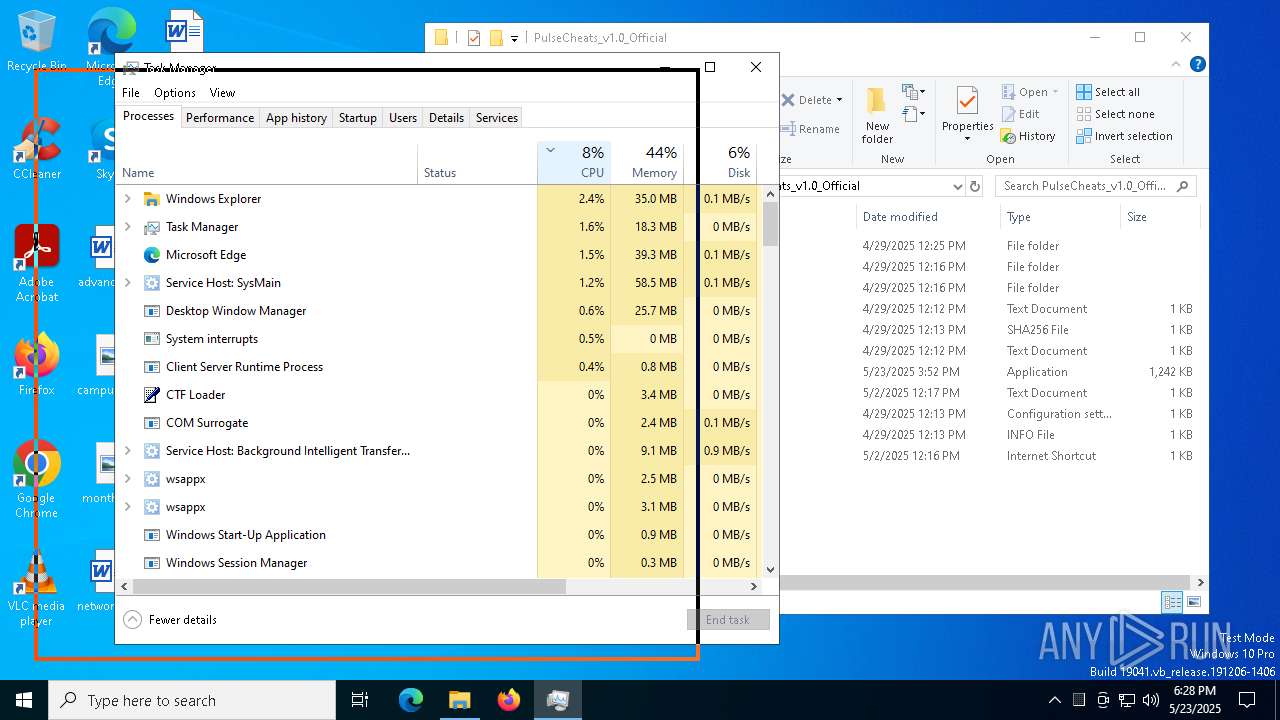The width and height of the screenshot is (1280, 720).
Task: Click Search PulseCheats_v1.0_Official field
Action: (1094, 186)
